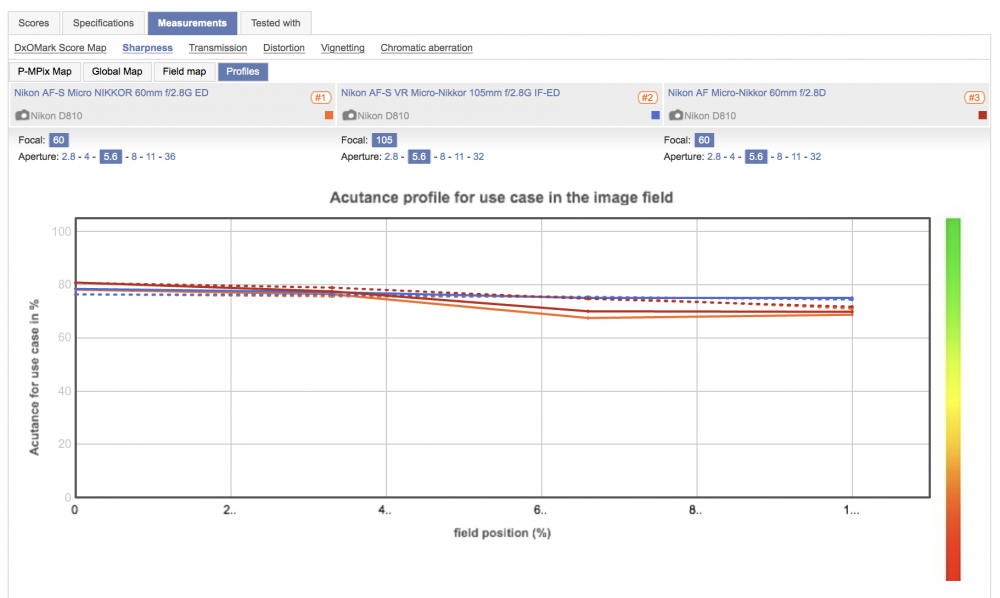Viewport: 1000px width, 598px height.
Task: Set aperture 2.8 for the 60mm f/2.8G lens
Action: [x=68, y=157]
